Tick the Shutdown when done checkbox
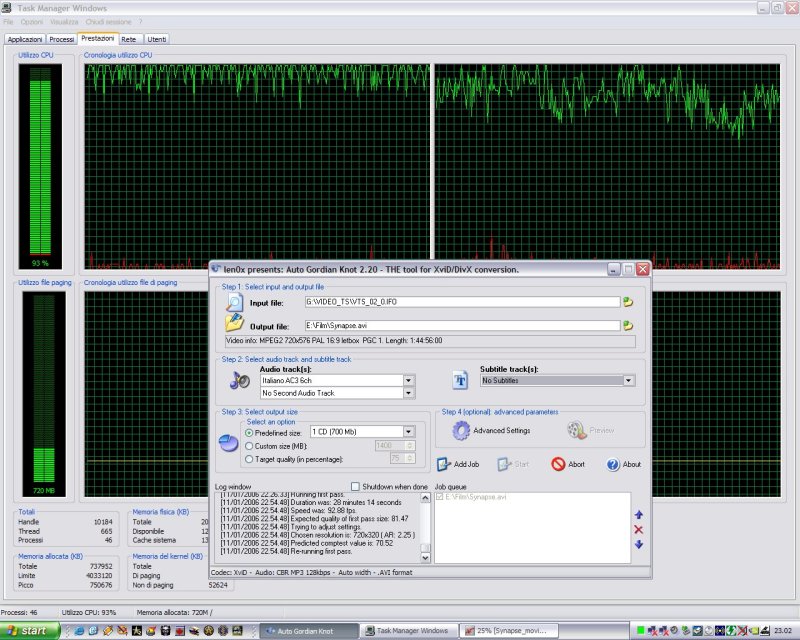This screenshot has width=800, height=640. click(x=355, y=486)
